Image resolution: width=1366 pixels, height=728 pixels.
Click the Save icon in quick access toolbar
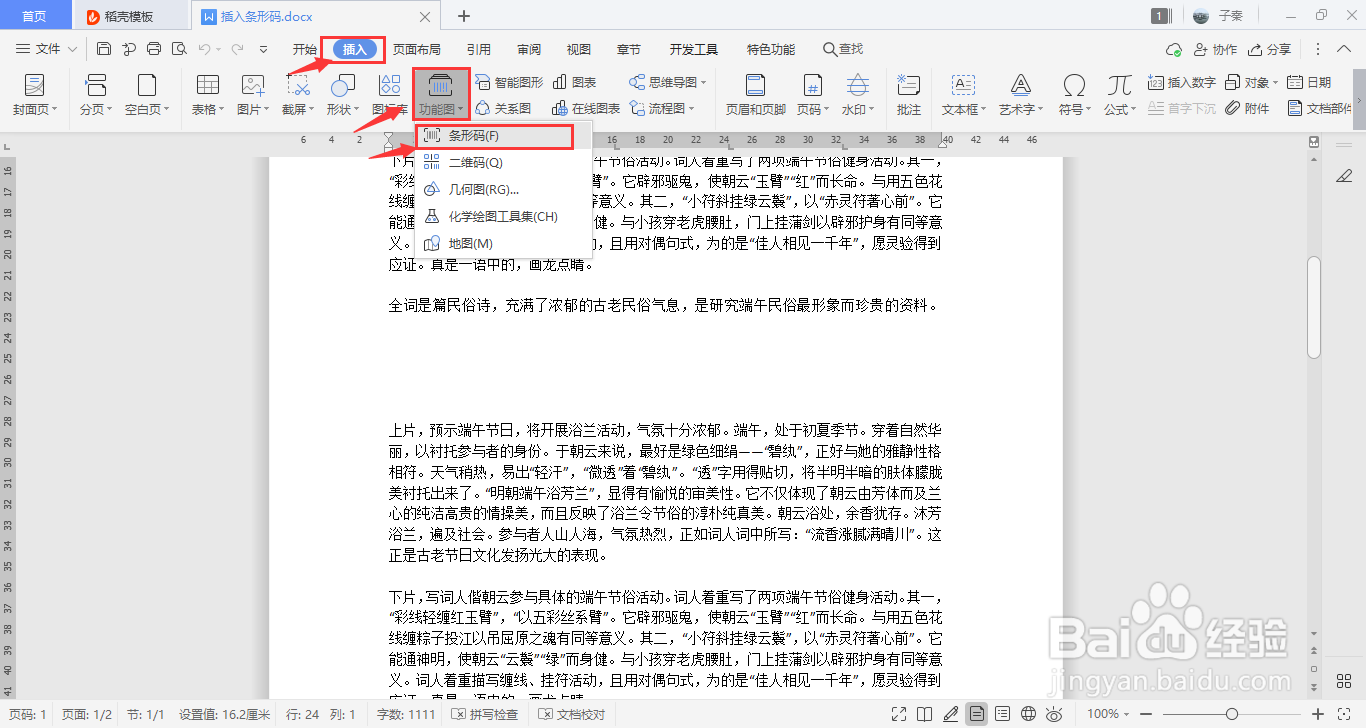click(x=104, y=49)
